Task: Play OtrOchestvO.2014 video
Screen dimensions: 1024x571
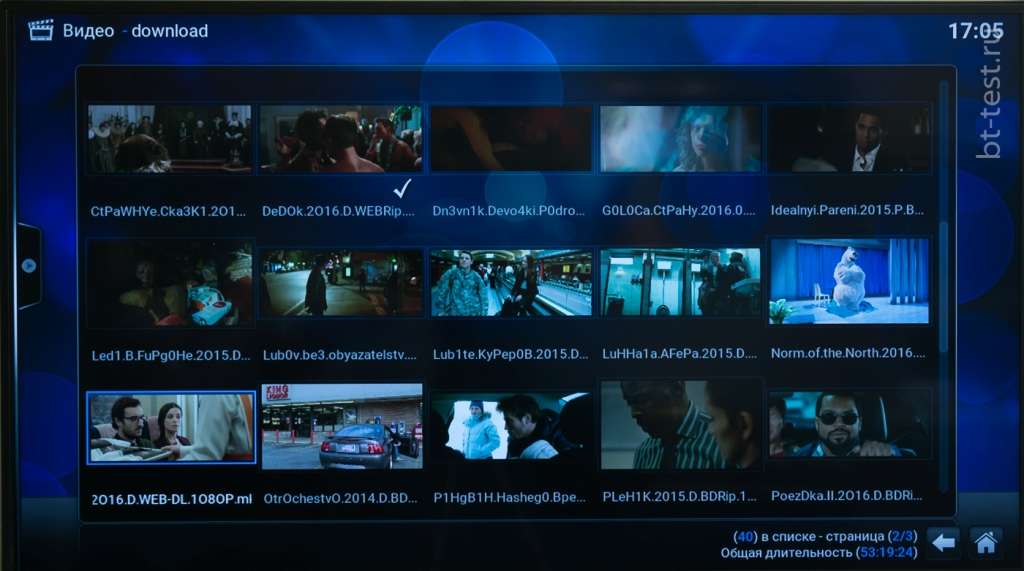Action: pos(341,426)
